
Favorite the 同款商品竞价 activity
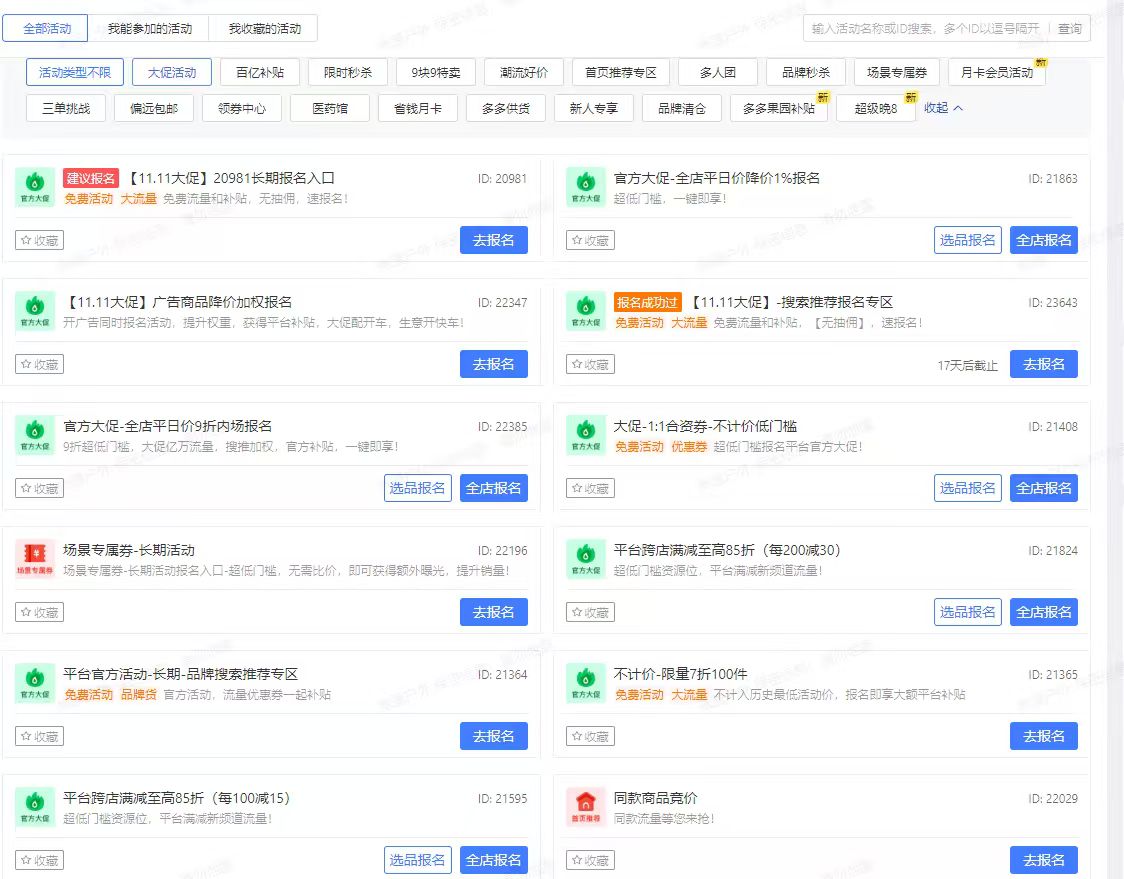coord(591,860)
